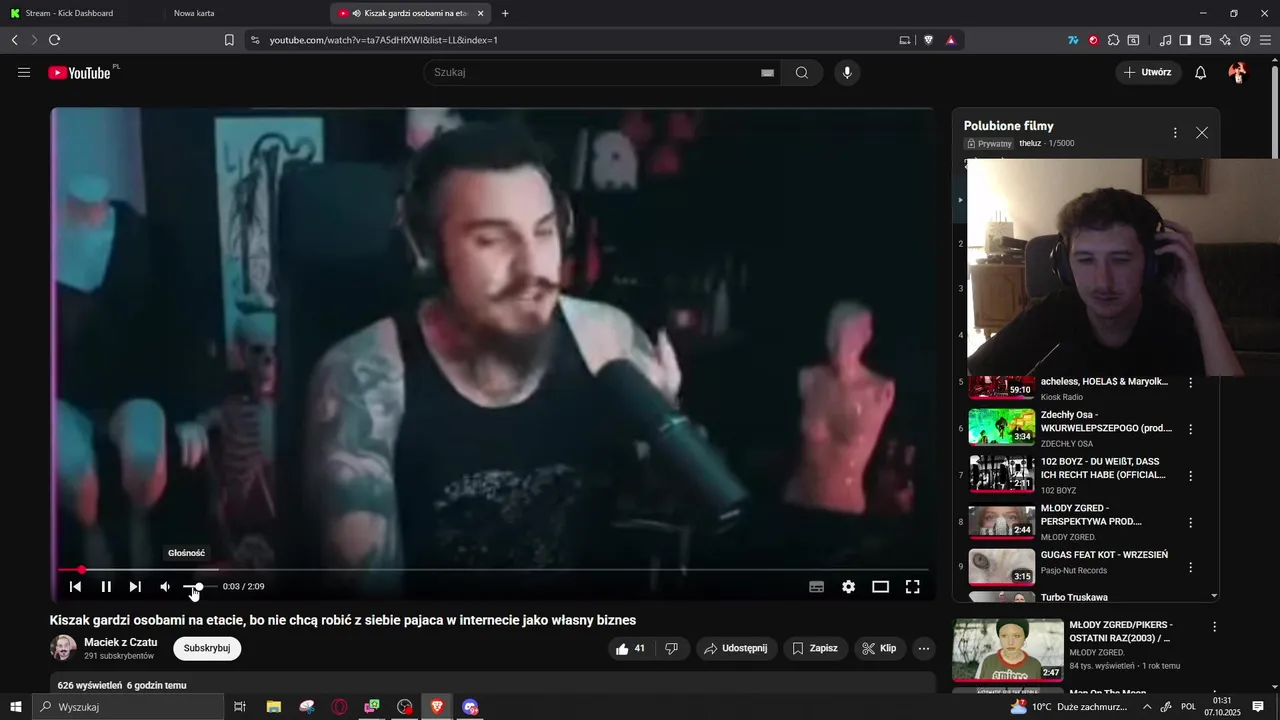Open a new browser tab with plus

click(x=505, y=13)
